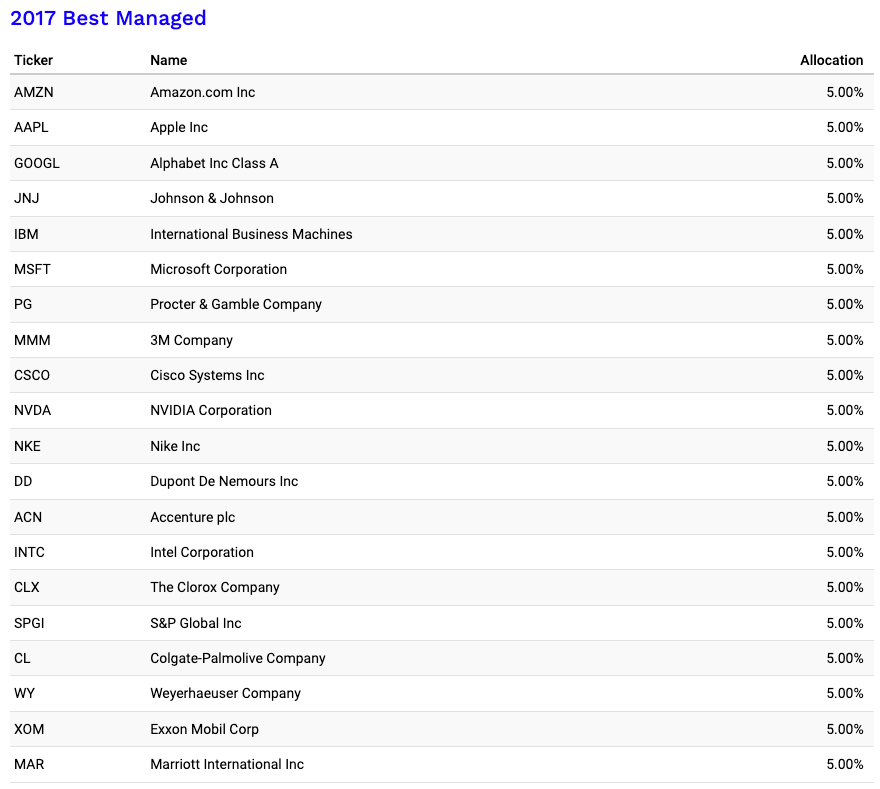The height and width of the screenshot is (789, 880).
Task: Select The Clorox Company name cell
Action: coord(214,588)
